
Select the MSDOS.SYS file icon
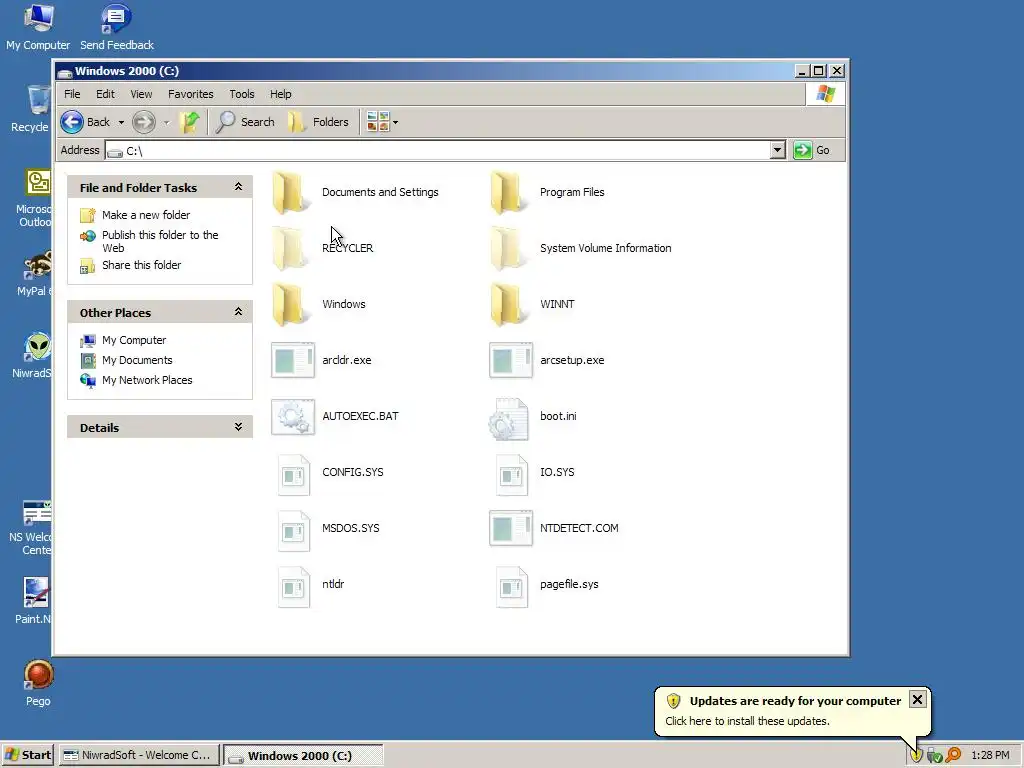294,531
